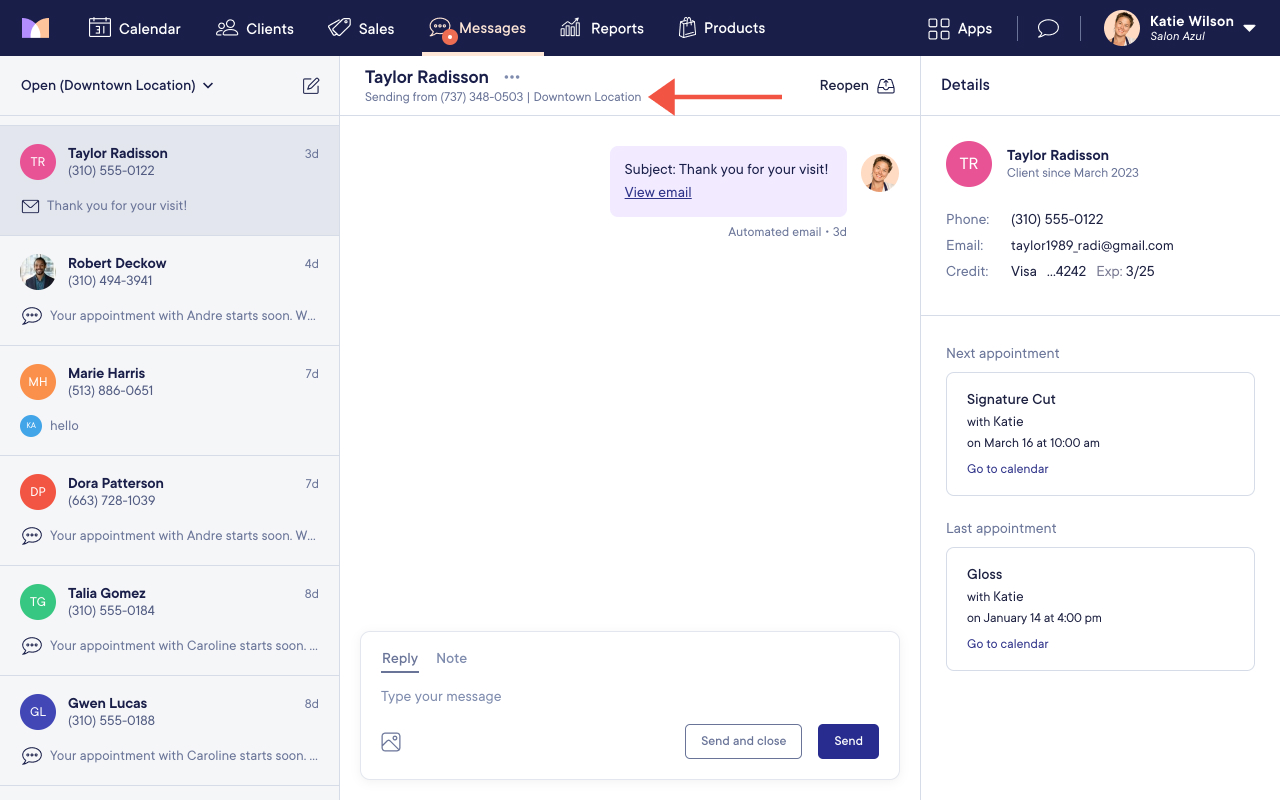Select the Reply tab
Viewport: 1280px width, 800px height.
coord(399,658)
